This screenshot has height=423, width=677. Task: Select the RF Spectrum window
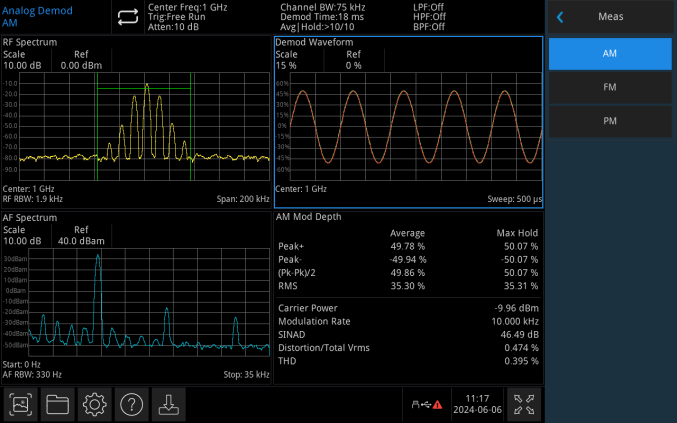click(x=136, y=120)
